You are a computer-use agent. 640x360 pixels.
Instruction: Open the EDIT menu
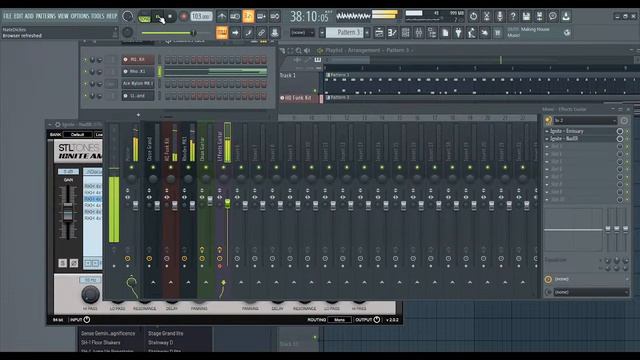(x=18, y=16)
